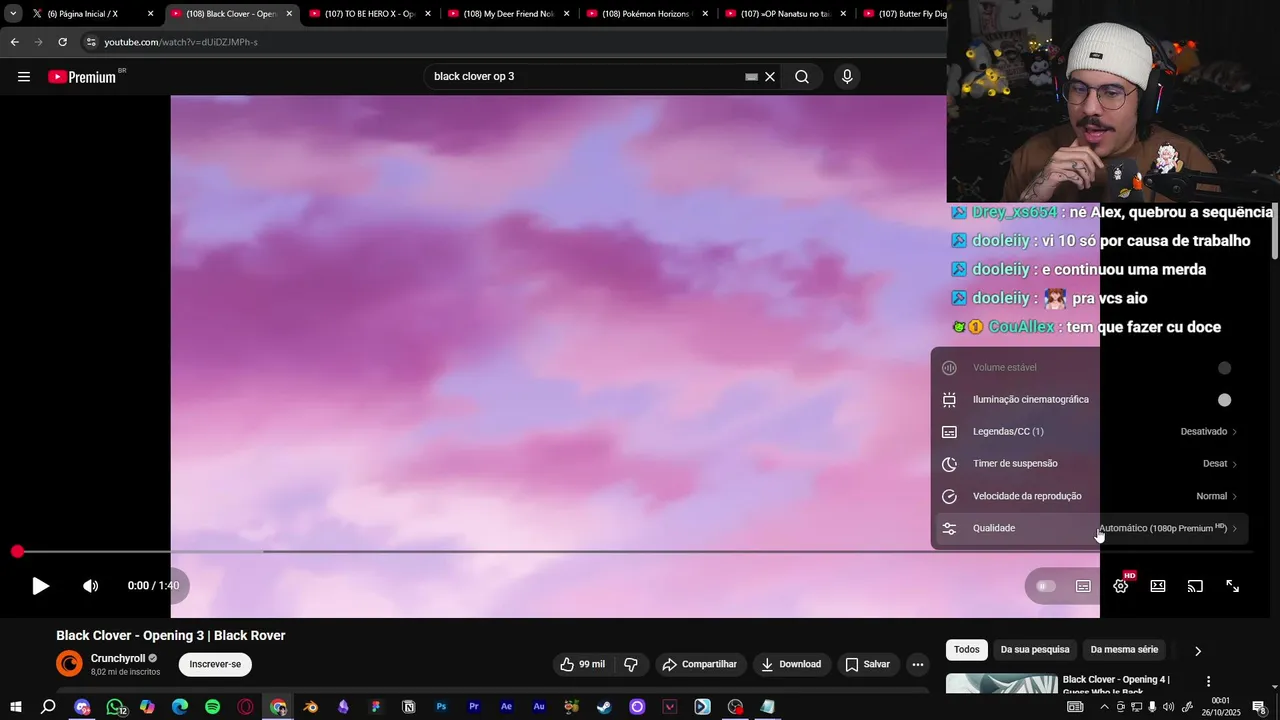Subscribe with Inscrever-se button

pyautogui.click(x=215, y=664)
